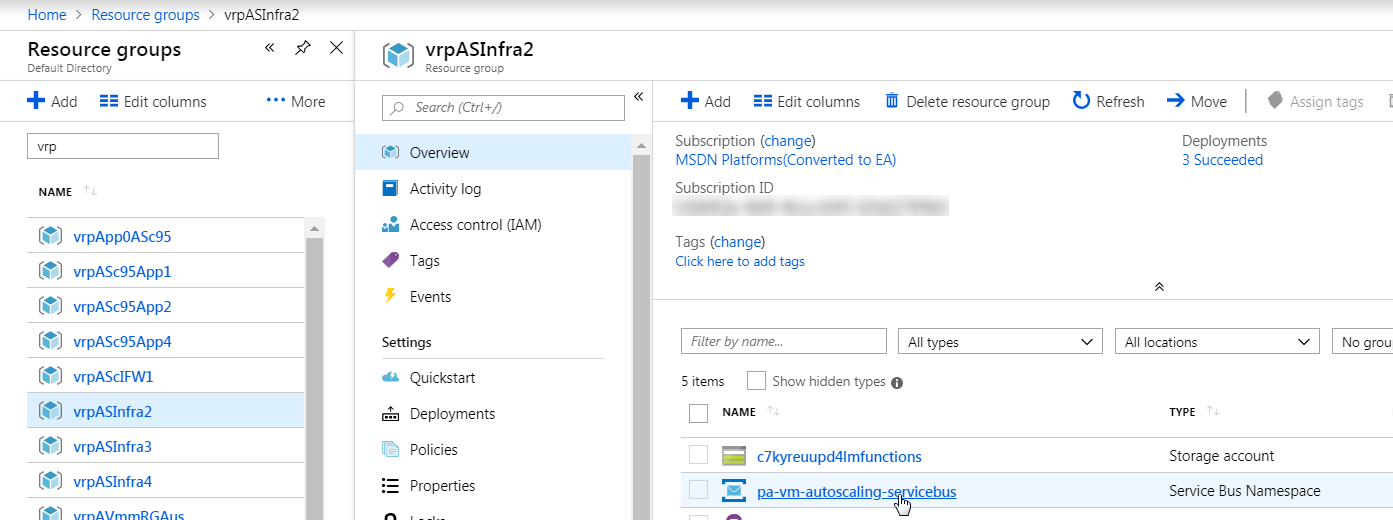Click the Delete resource group trash icon
The height and width of the screenshot is (520, 1393).
pos(892,101)
